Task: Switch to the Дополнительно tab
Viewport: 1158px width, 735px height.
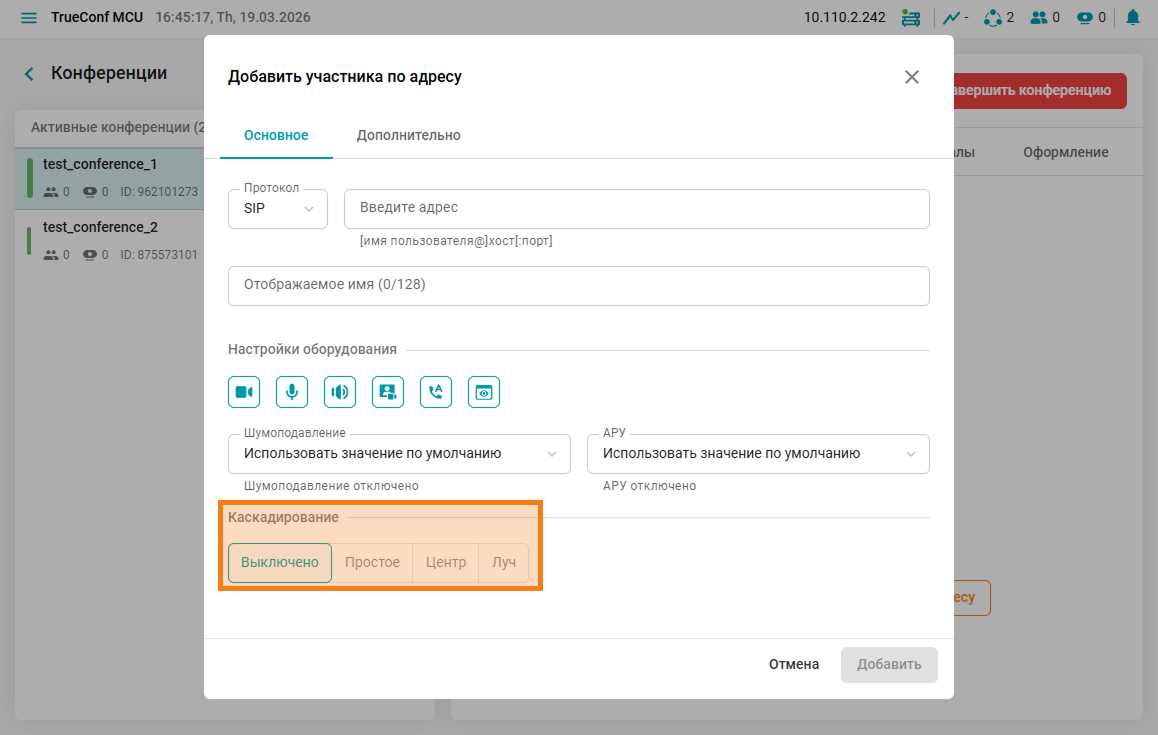Action: click(x=408, y=135)
